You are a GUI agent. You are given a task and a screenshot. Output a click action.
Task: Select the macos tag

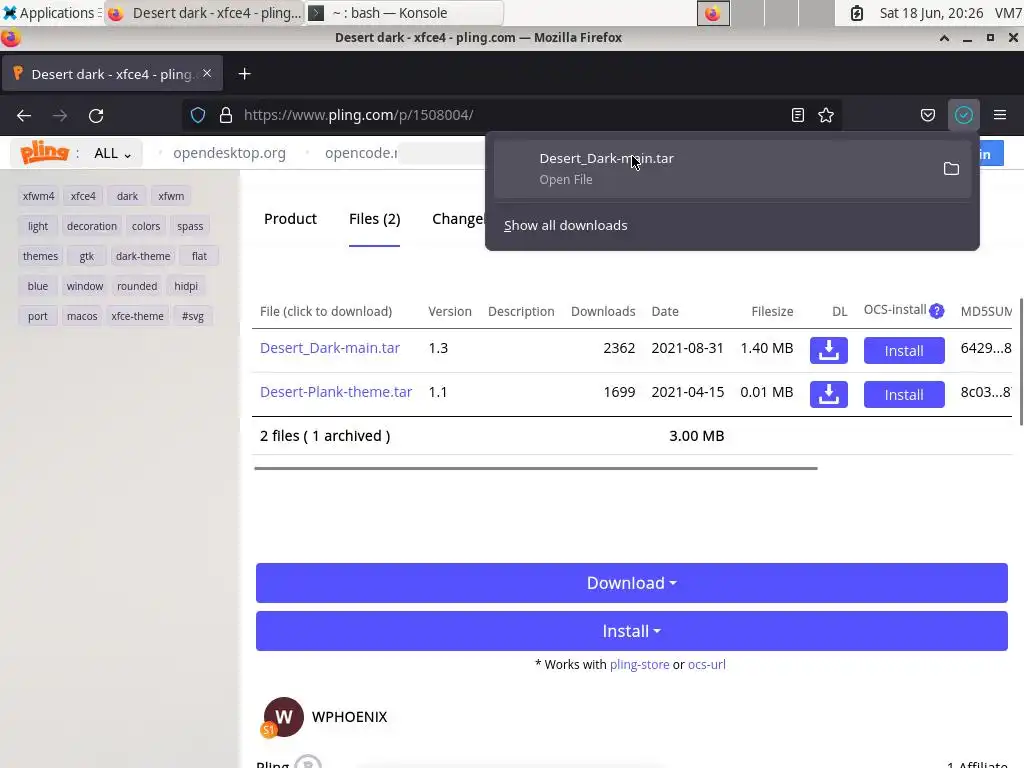[x=82, y=316]
